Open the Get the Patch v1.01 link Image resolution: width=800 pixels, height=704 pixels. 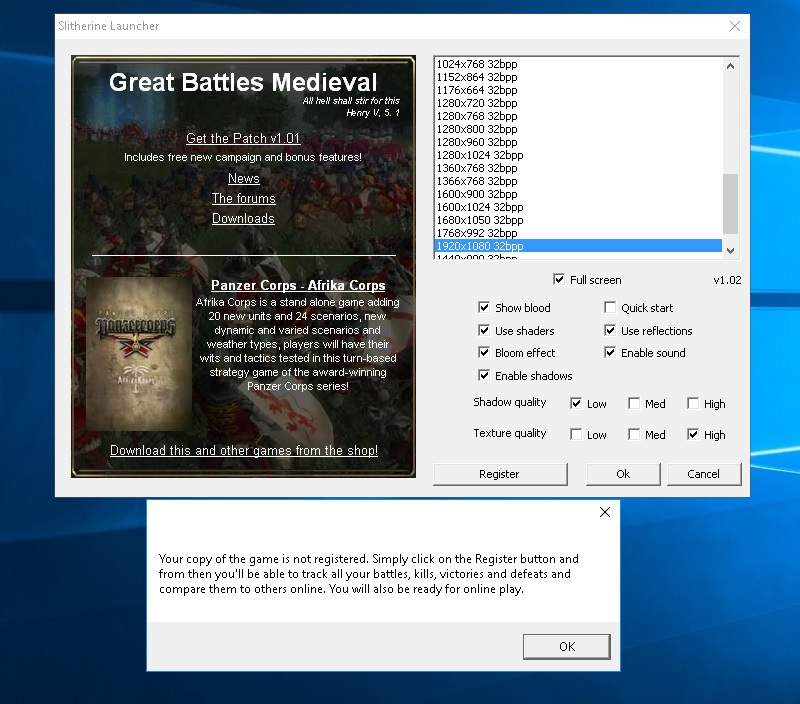coord(243,138)
